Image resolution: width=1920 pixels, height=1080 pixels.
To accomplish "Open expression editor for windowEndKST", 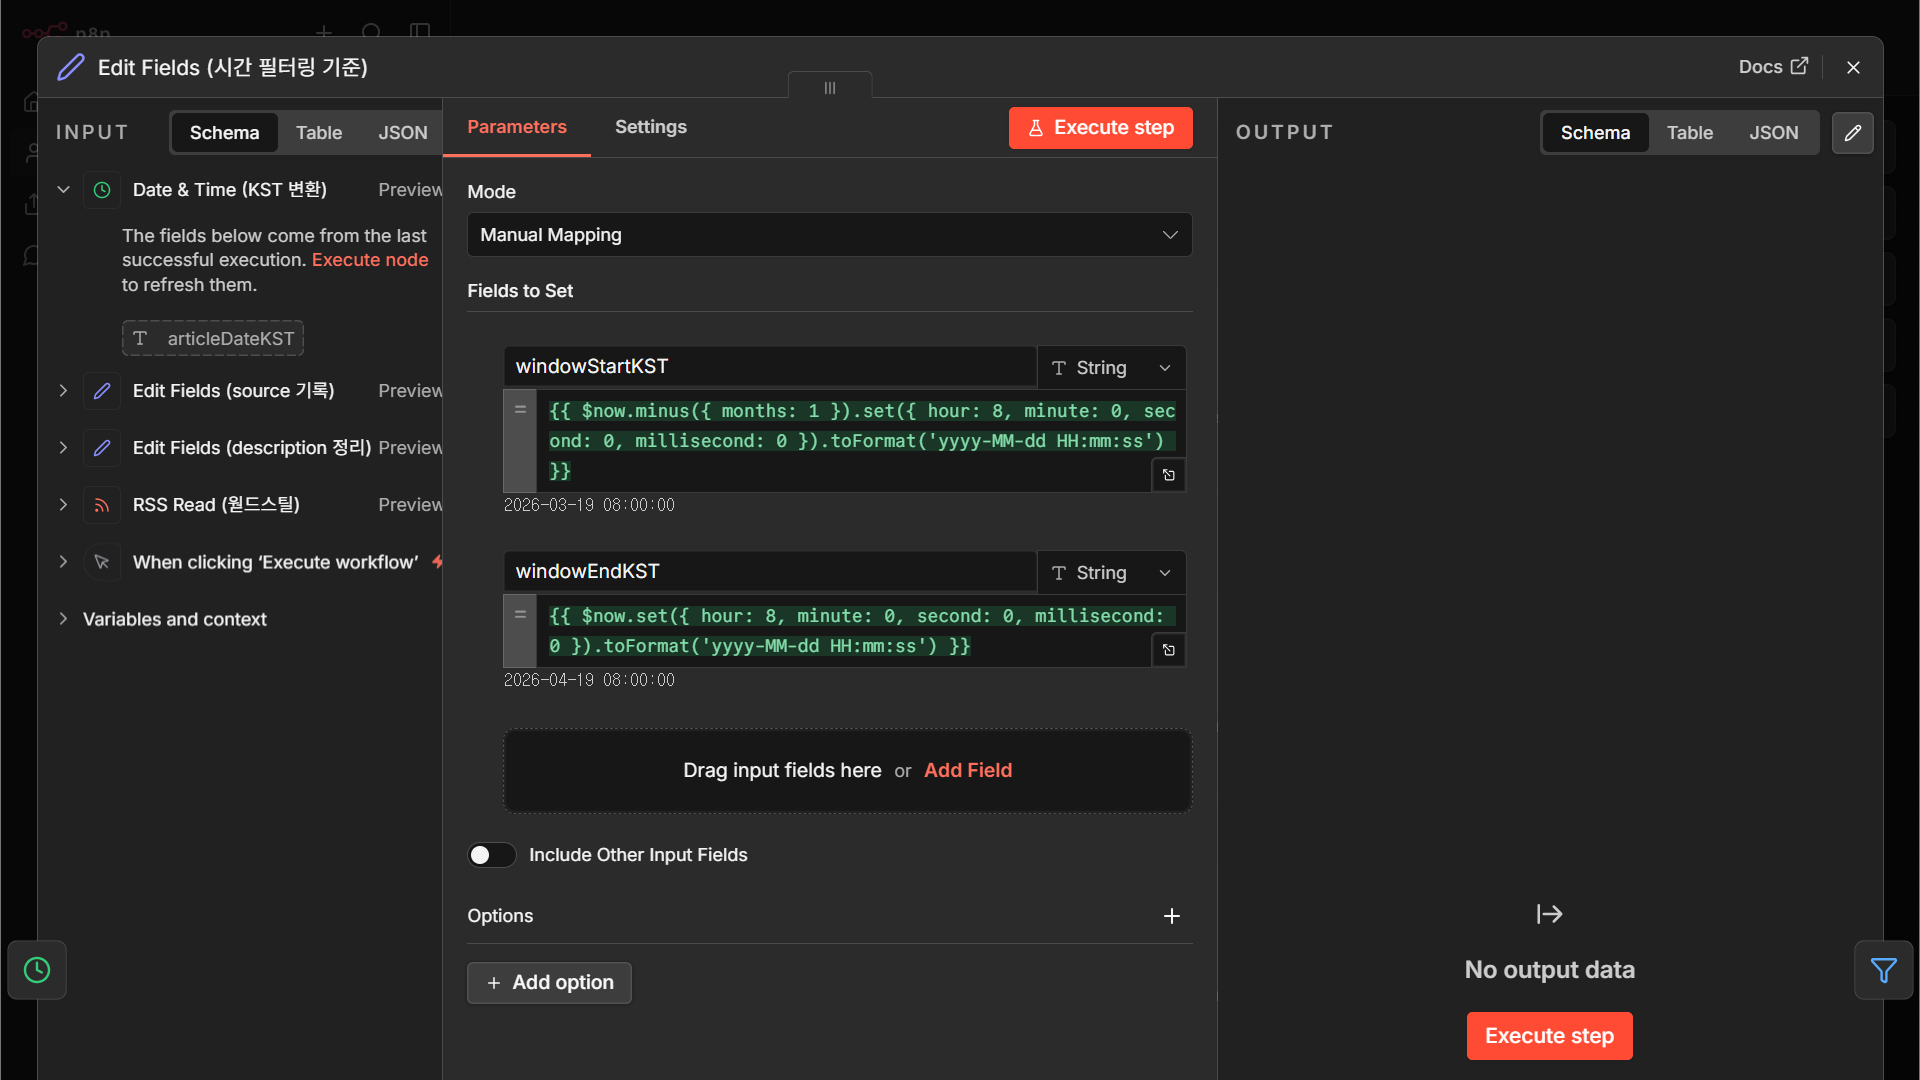I will [1168, 650].
